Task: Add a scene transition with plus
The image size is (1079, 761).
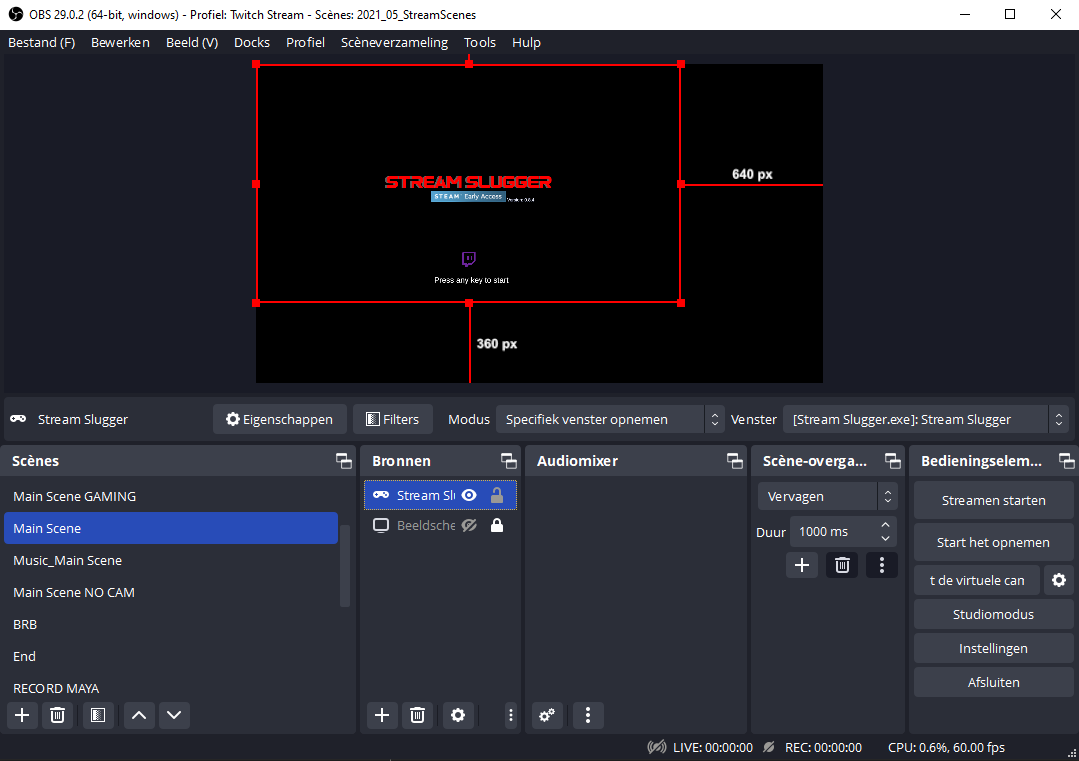Action: coord(802,565)
